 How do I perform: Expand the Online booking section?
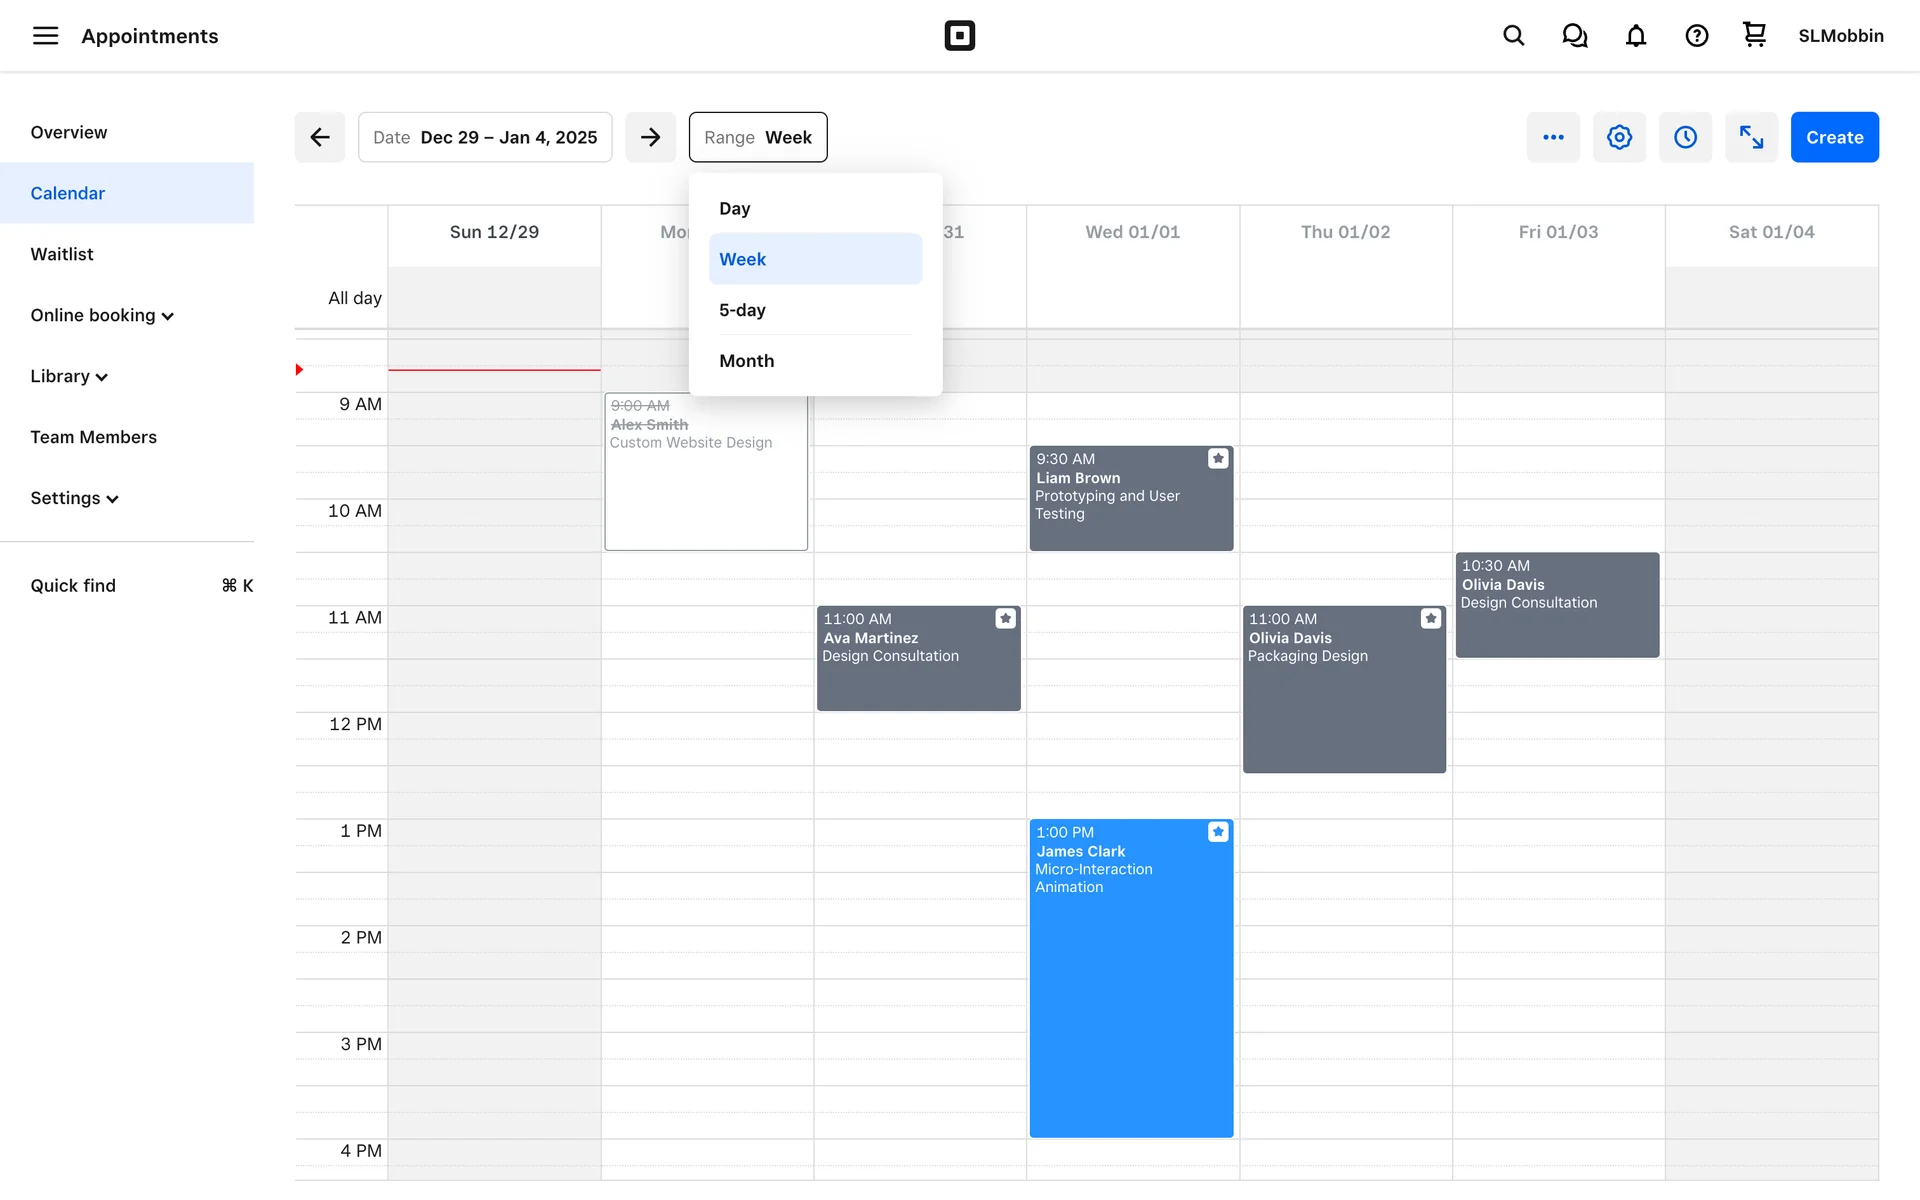click(102, 316)
